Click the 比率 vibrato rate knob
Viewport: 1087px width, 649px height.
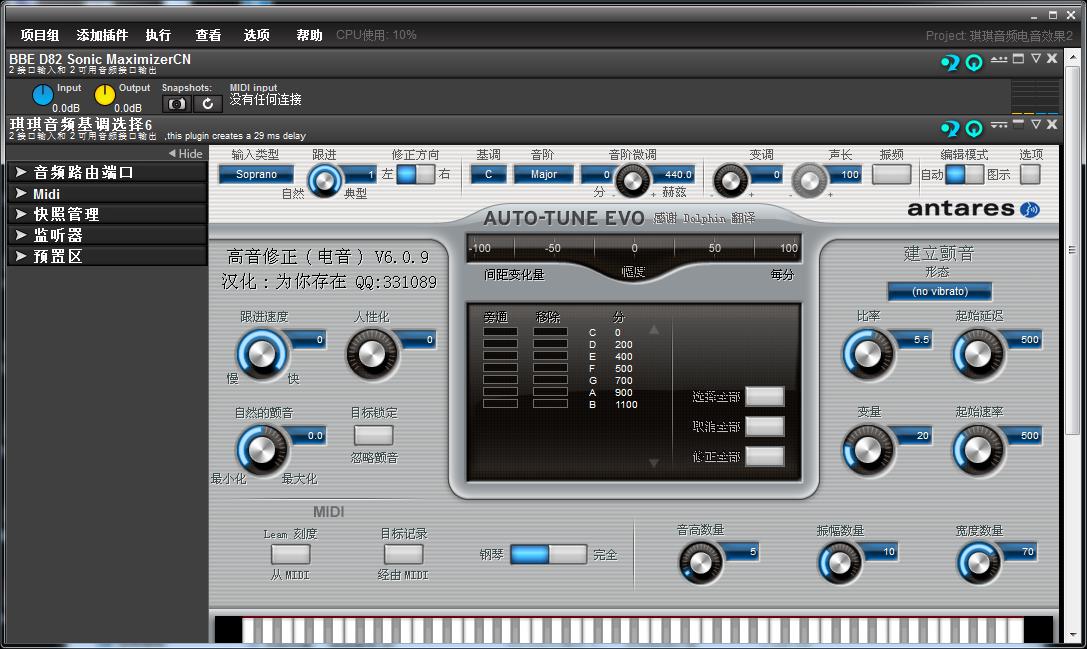[868, 354]
